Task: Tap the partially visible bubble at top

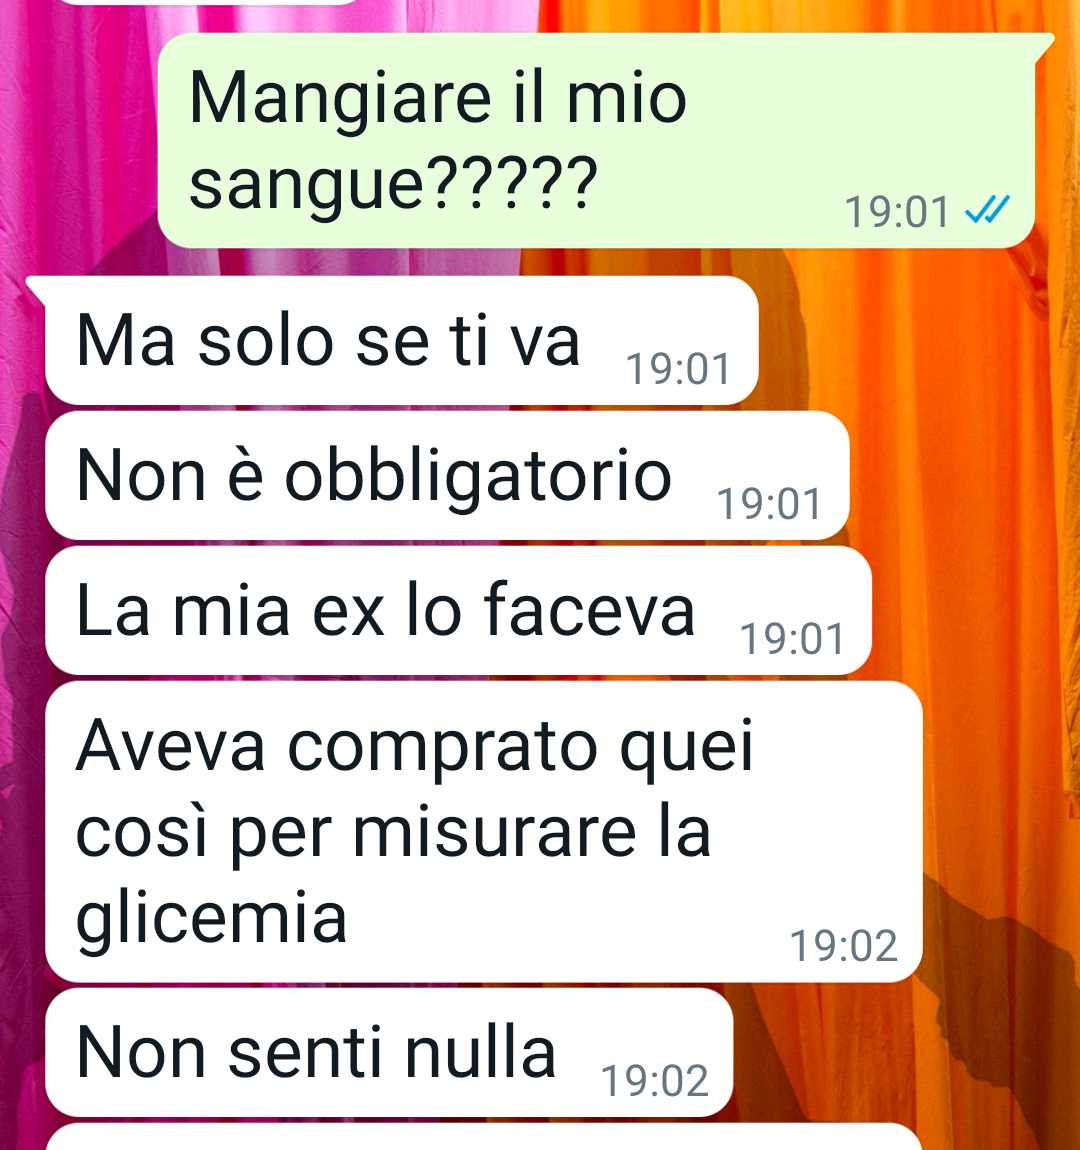Action: 209,2
